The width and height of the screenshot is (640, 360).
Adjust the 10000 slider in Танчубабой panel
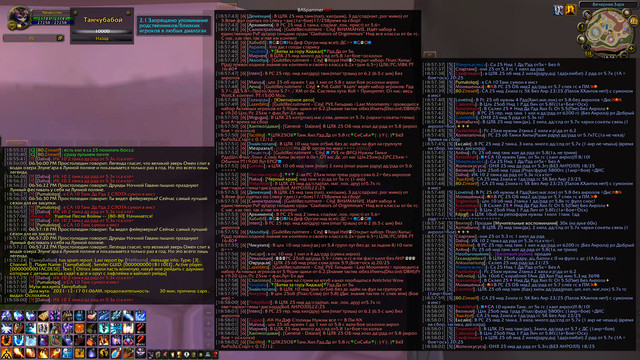pos(102,31)
